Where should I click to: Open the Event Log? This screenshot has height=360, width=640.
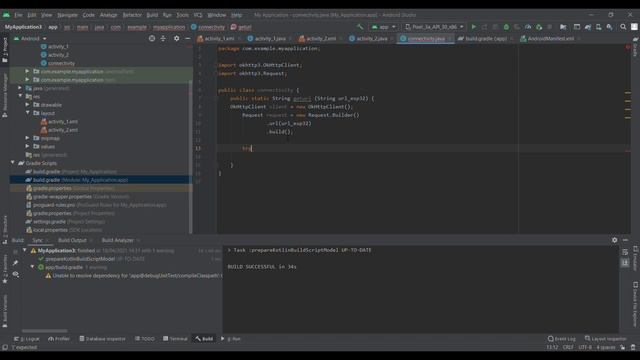562,339
